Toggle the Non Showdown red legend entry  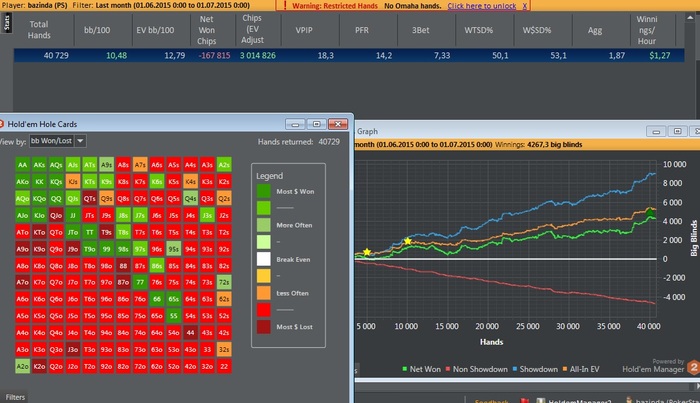[x=476, y=369]
